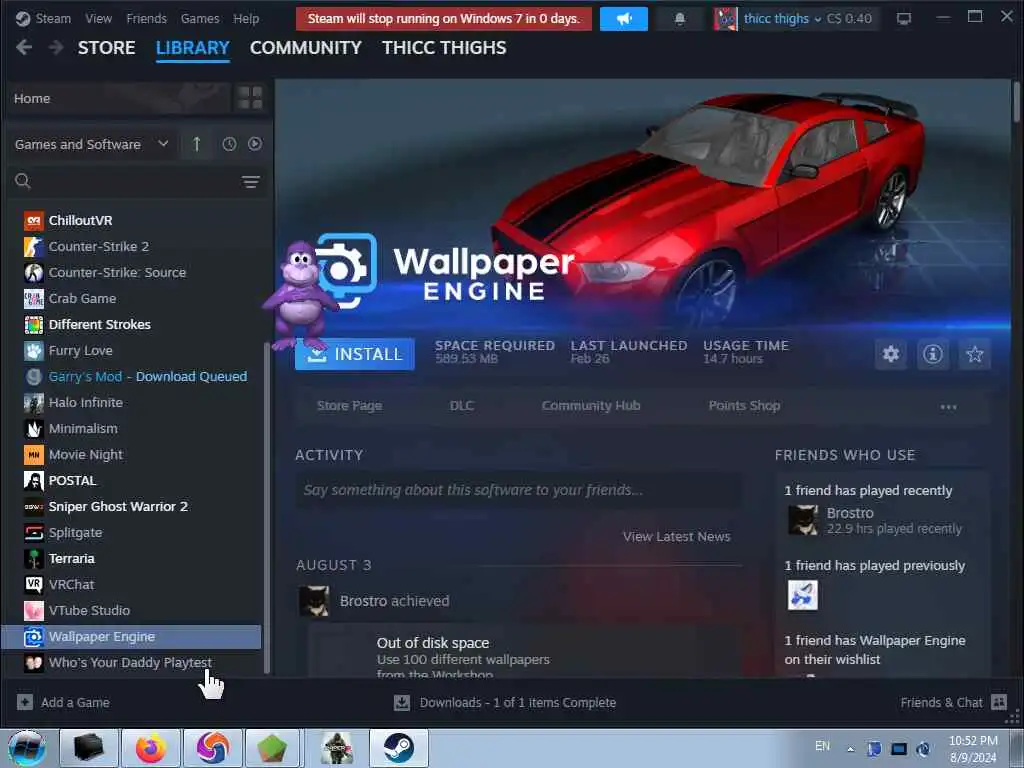Open the notifications bell
This screenshot has height=768, width=1024.
[680, 19]
